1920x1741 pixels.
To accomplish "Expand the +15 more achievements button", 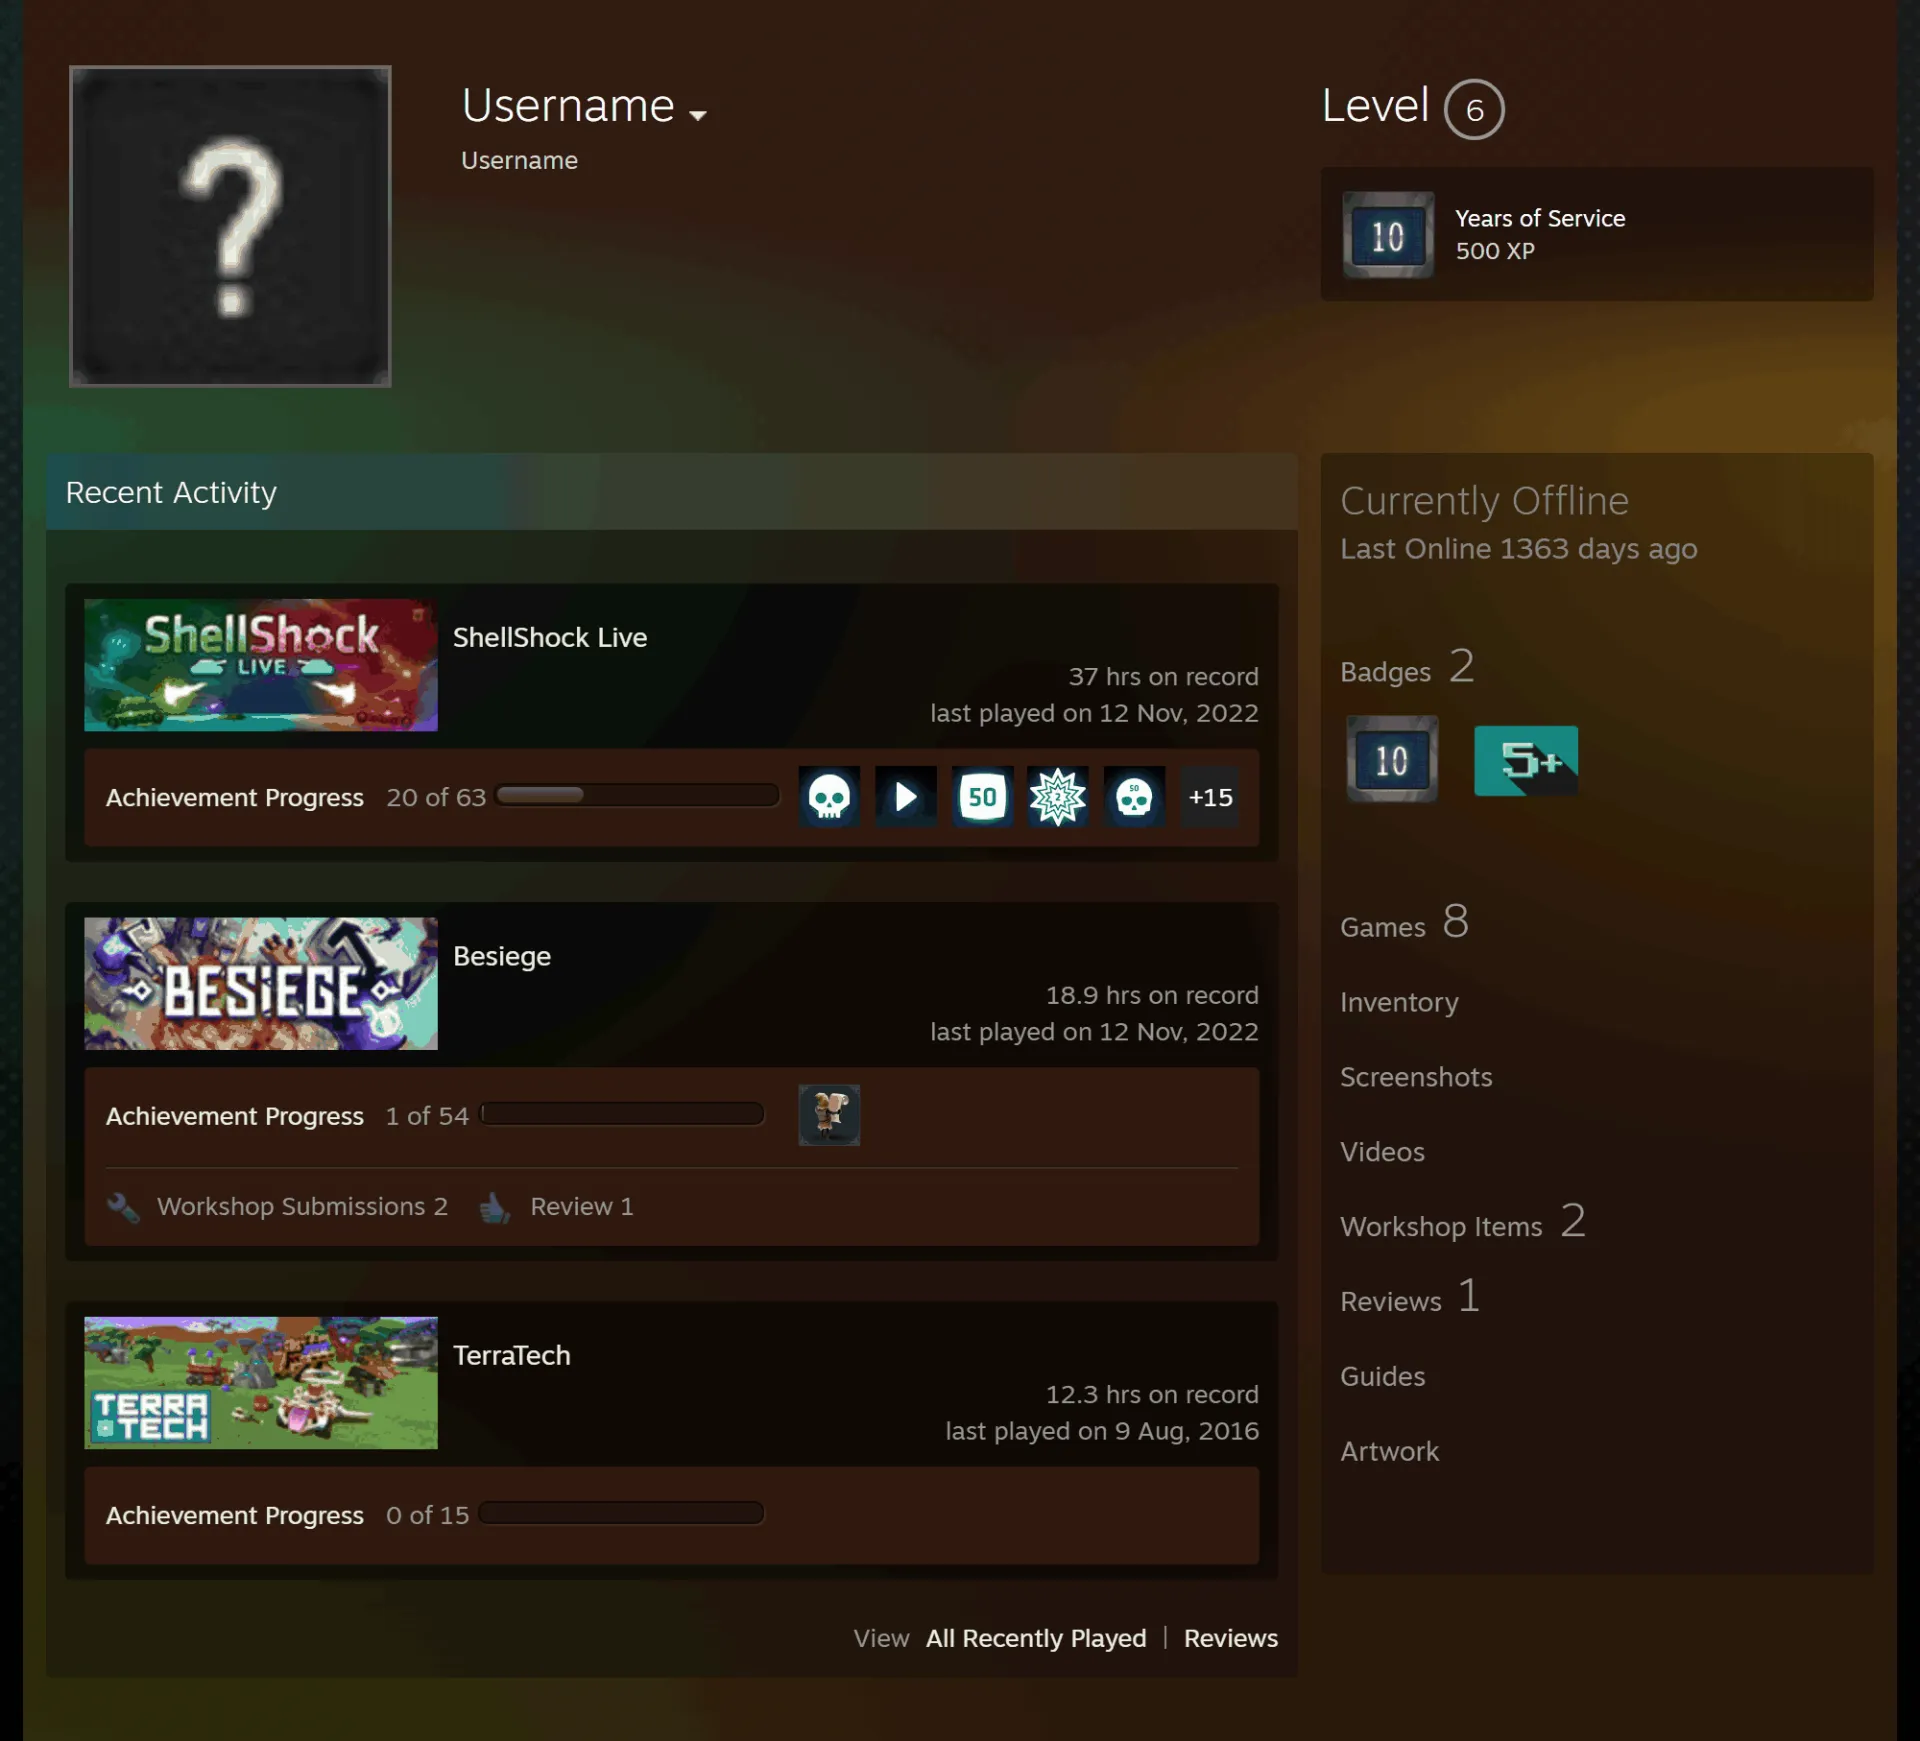I will 1210,797.
